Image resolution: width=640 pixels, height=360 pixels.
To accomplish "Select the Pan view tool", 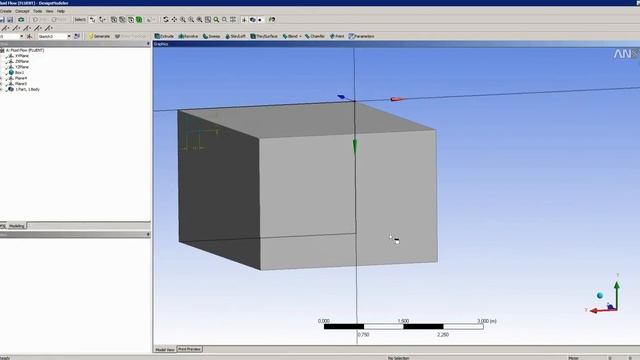I will (174, 20).
